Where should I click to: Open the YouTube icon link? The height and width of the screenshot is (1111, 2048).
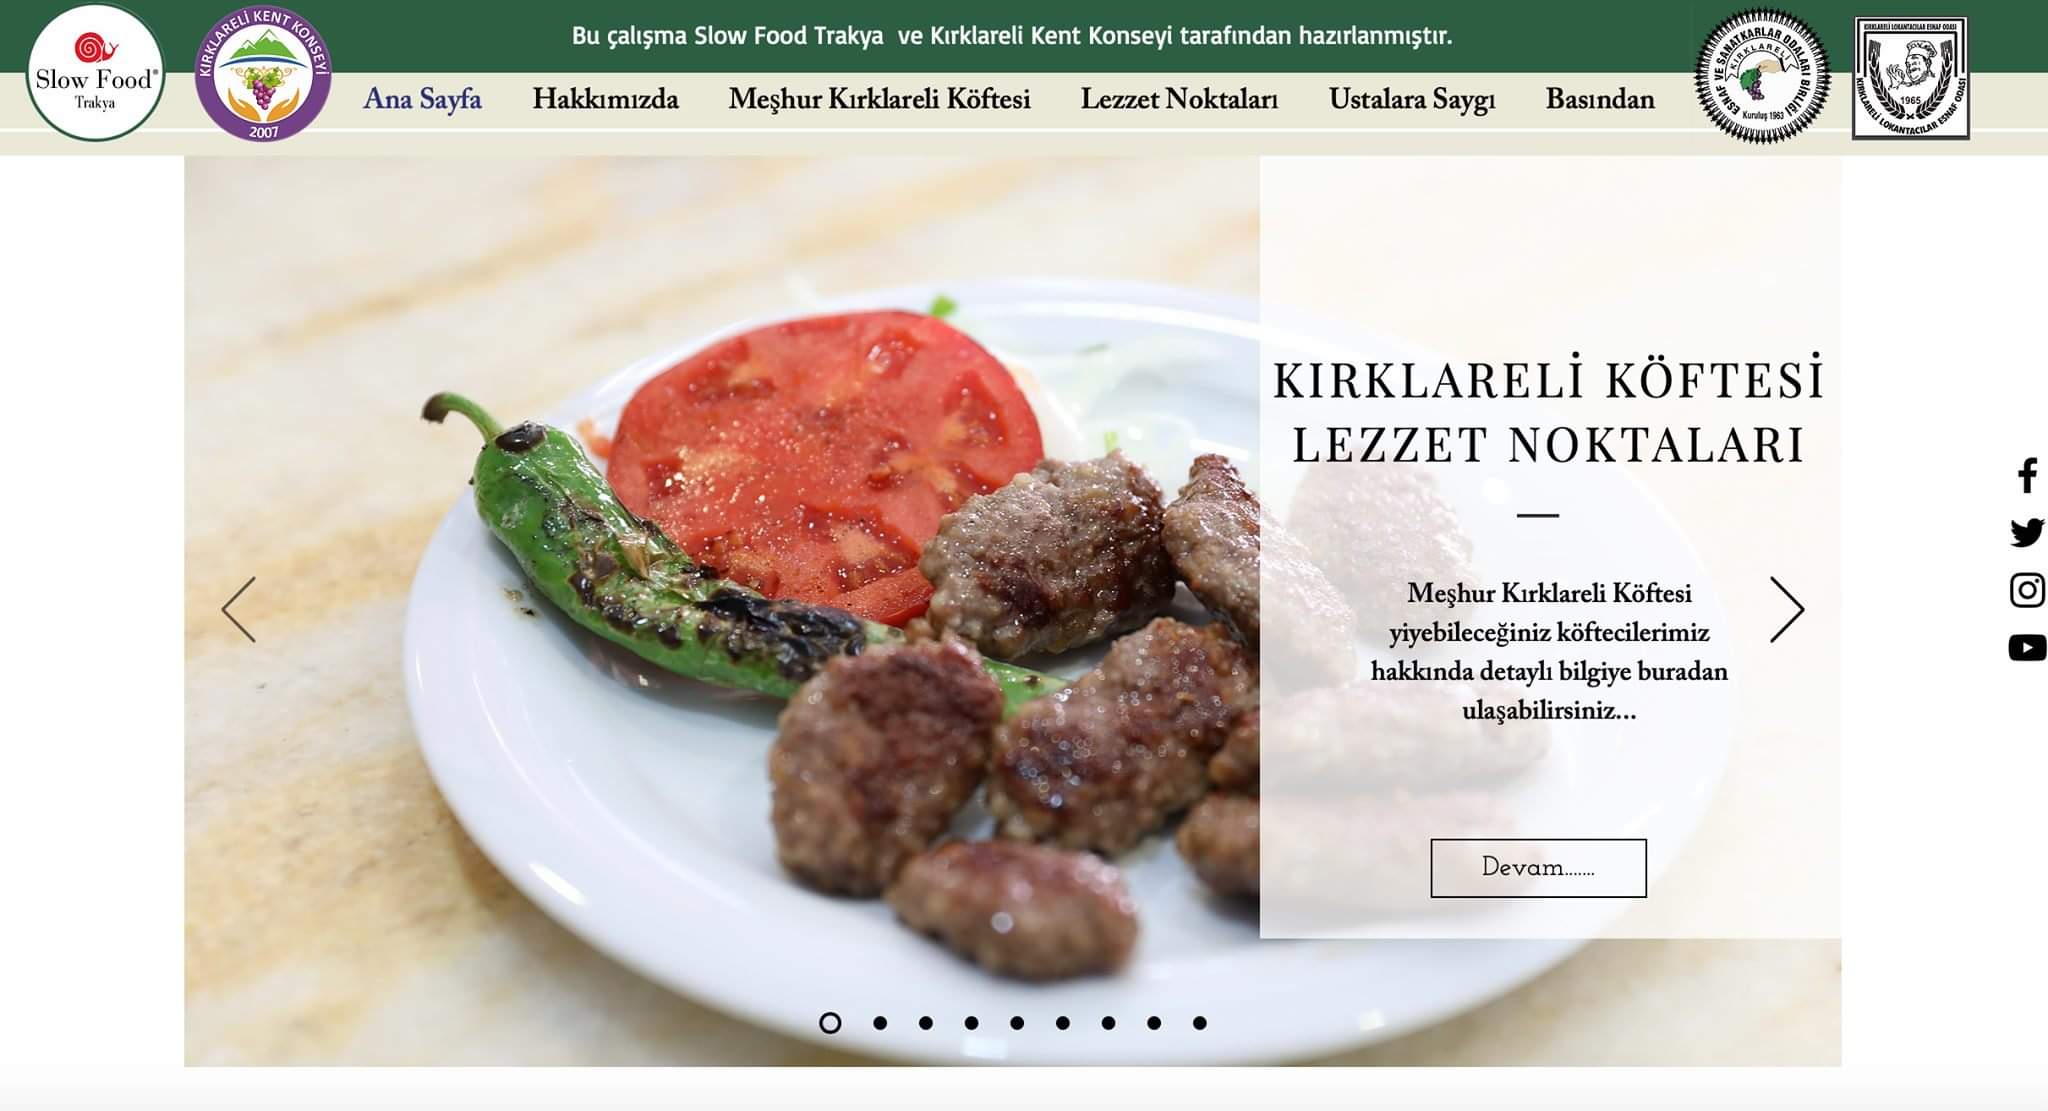point(2027,648)
